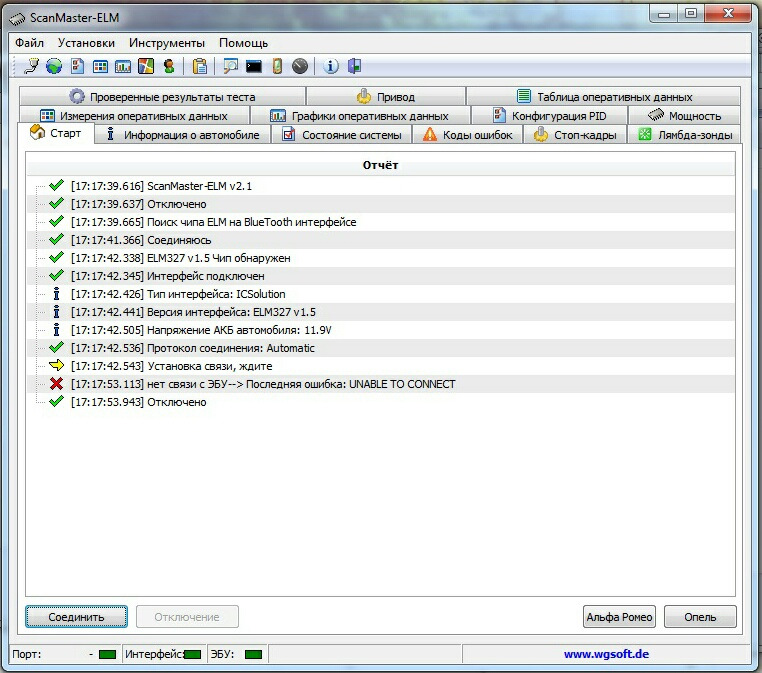Open the terminal console toolbar icon
This screenshot has width=762, height=673.
(x=254, y=67)
